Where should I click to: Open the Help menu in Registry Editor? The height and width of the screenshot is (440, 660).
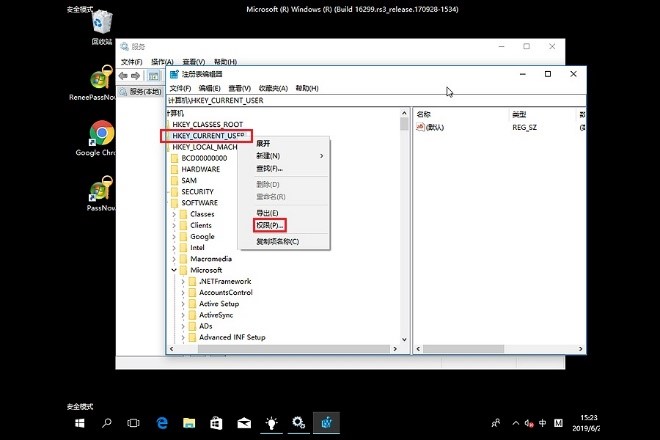307,88
